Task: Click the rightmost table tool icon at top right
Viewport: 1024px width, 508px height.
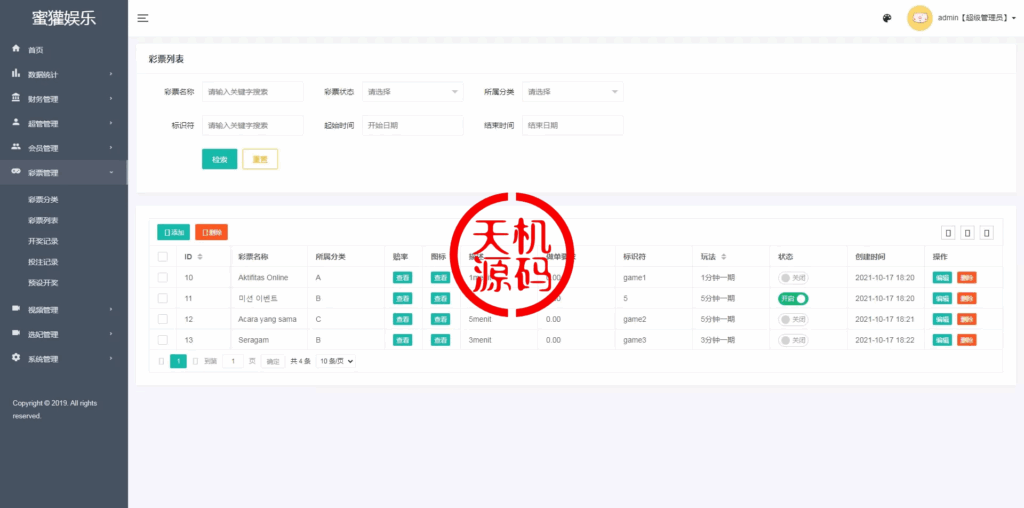Action: click(986, 233)
